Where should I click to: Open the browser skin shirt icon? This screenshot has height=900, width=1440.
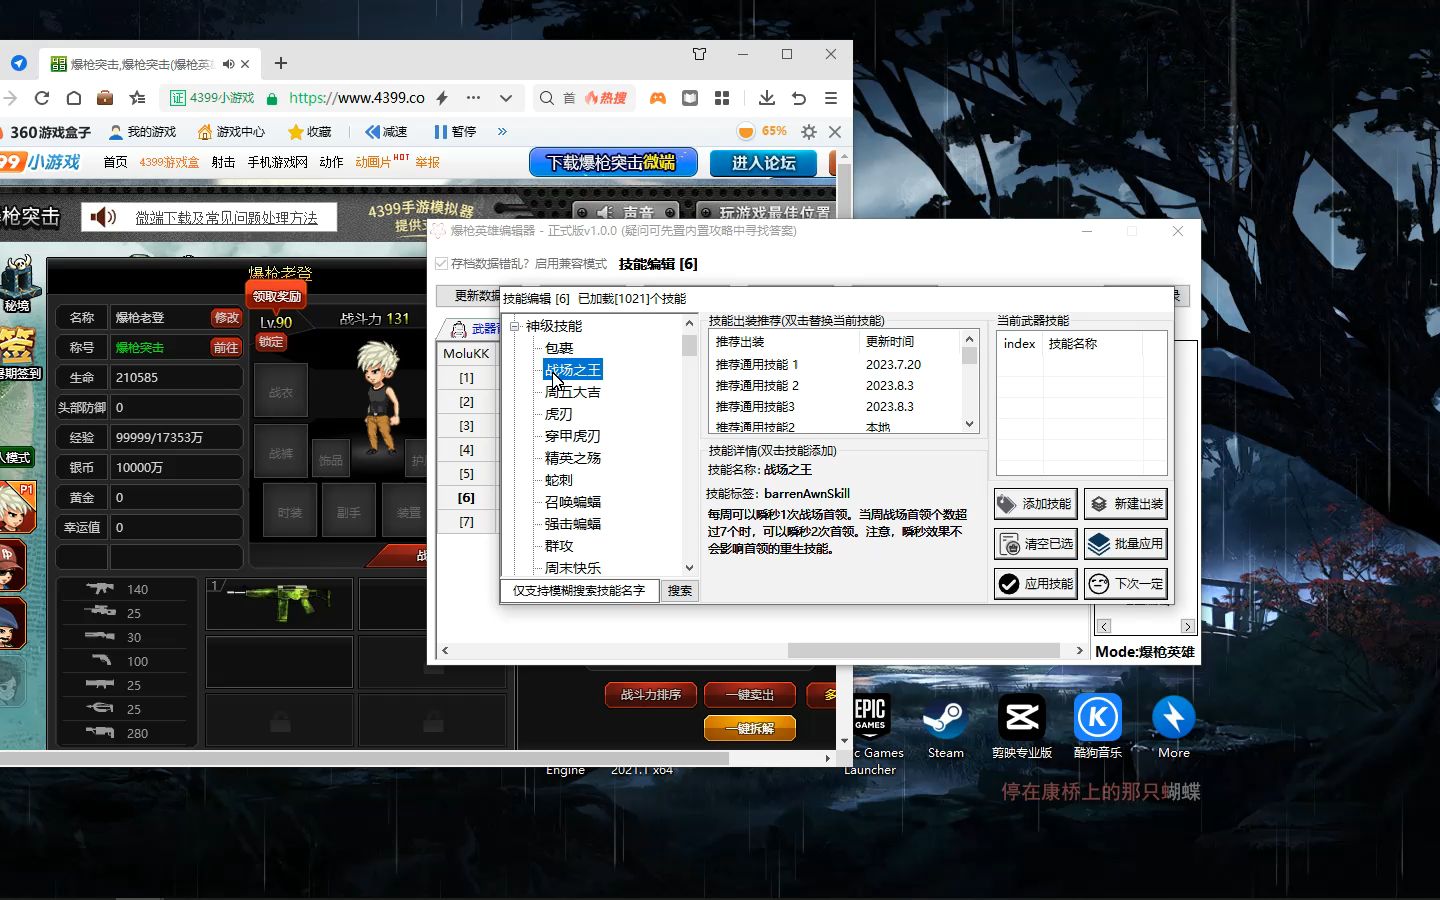(699, 54)
